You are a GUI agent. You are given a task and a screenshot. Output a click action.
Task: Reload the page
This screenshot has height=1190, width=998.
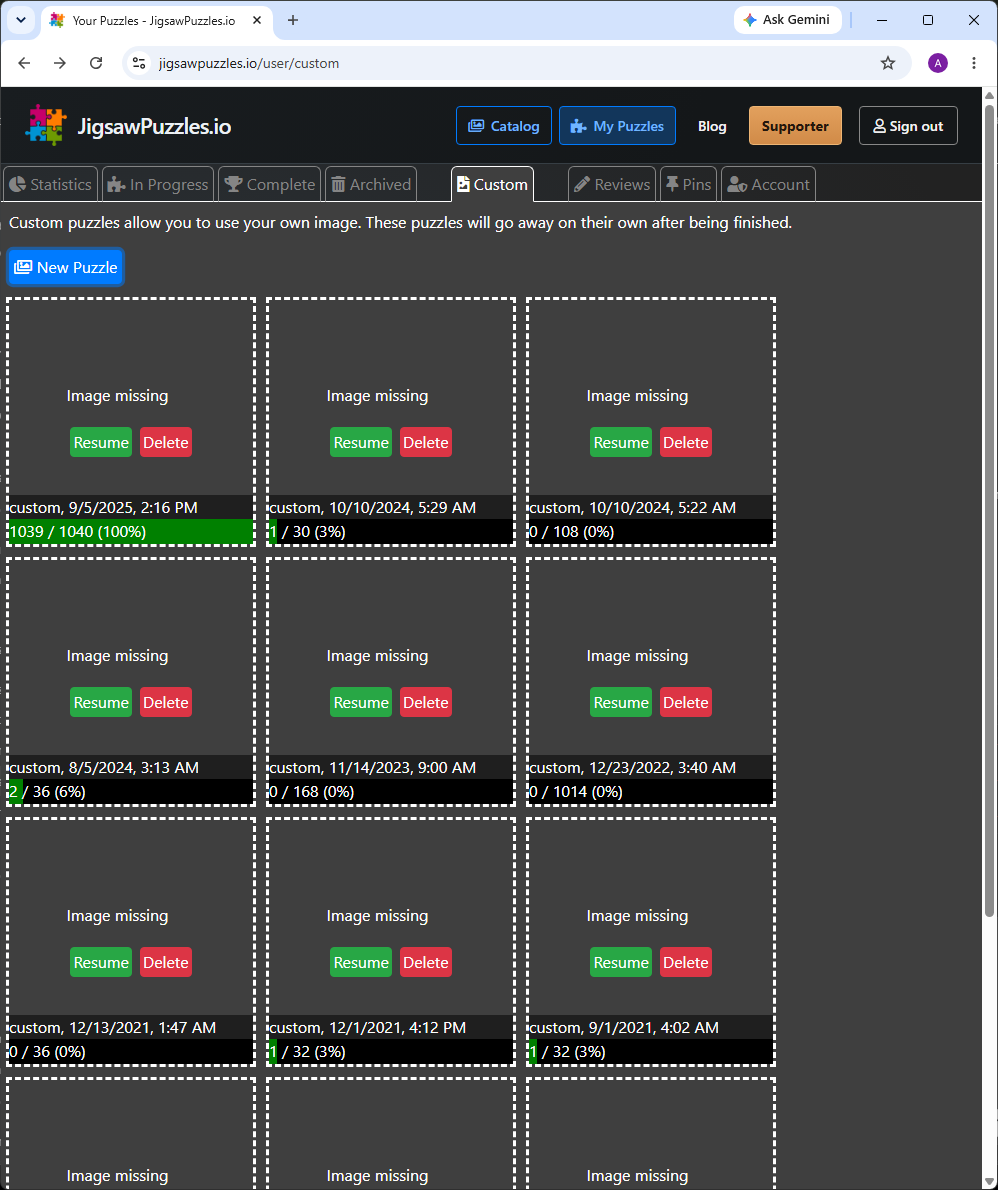[96, 63]
